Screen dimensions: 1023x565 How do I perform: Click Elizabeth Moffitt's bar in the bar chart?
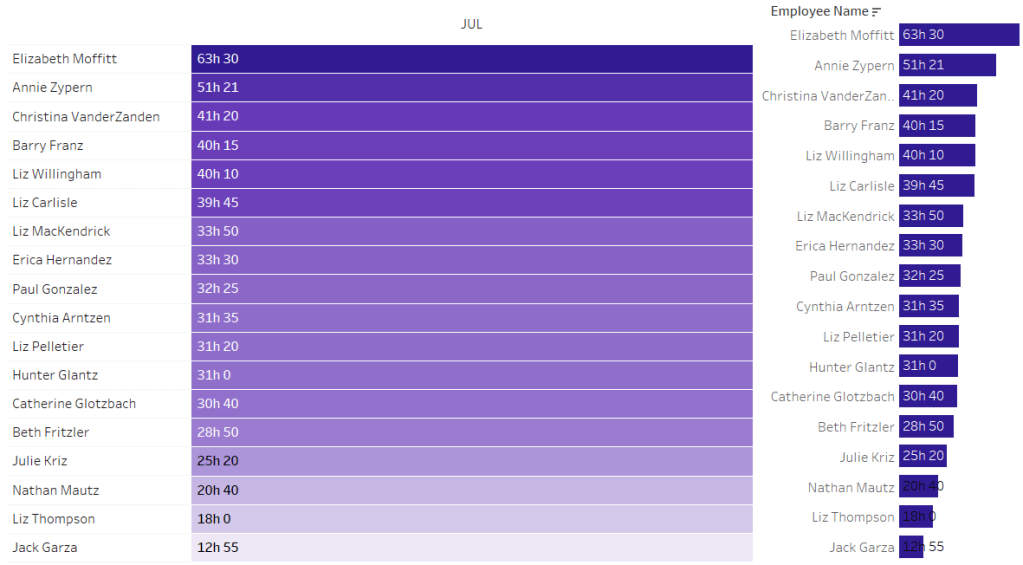coord(958,35)
